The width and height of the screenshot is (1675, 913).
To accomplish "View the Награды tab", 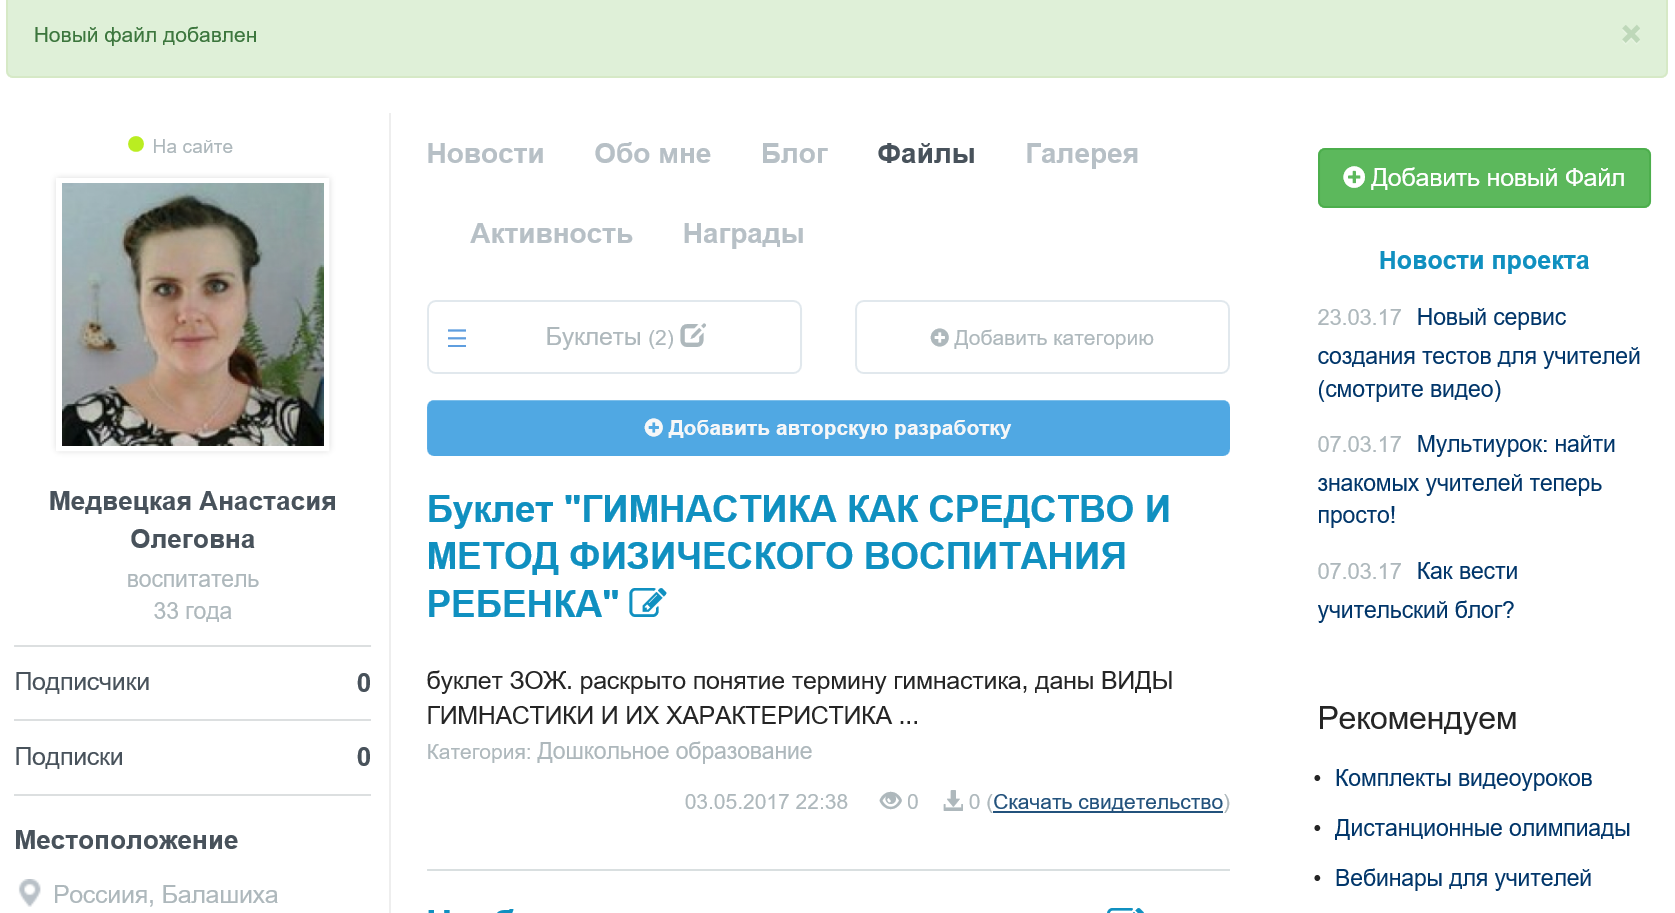I will (743, 234).
